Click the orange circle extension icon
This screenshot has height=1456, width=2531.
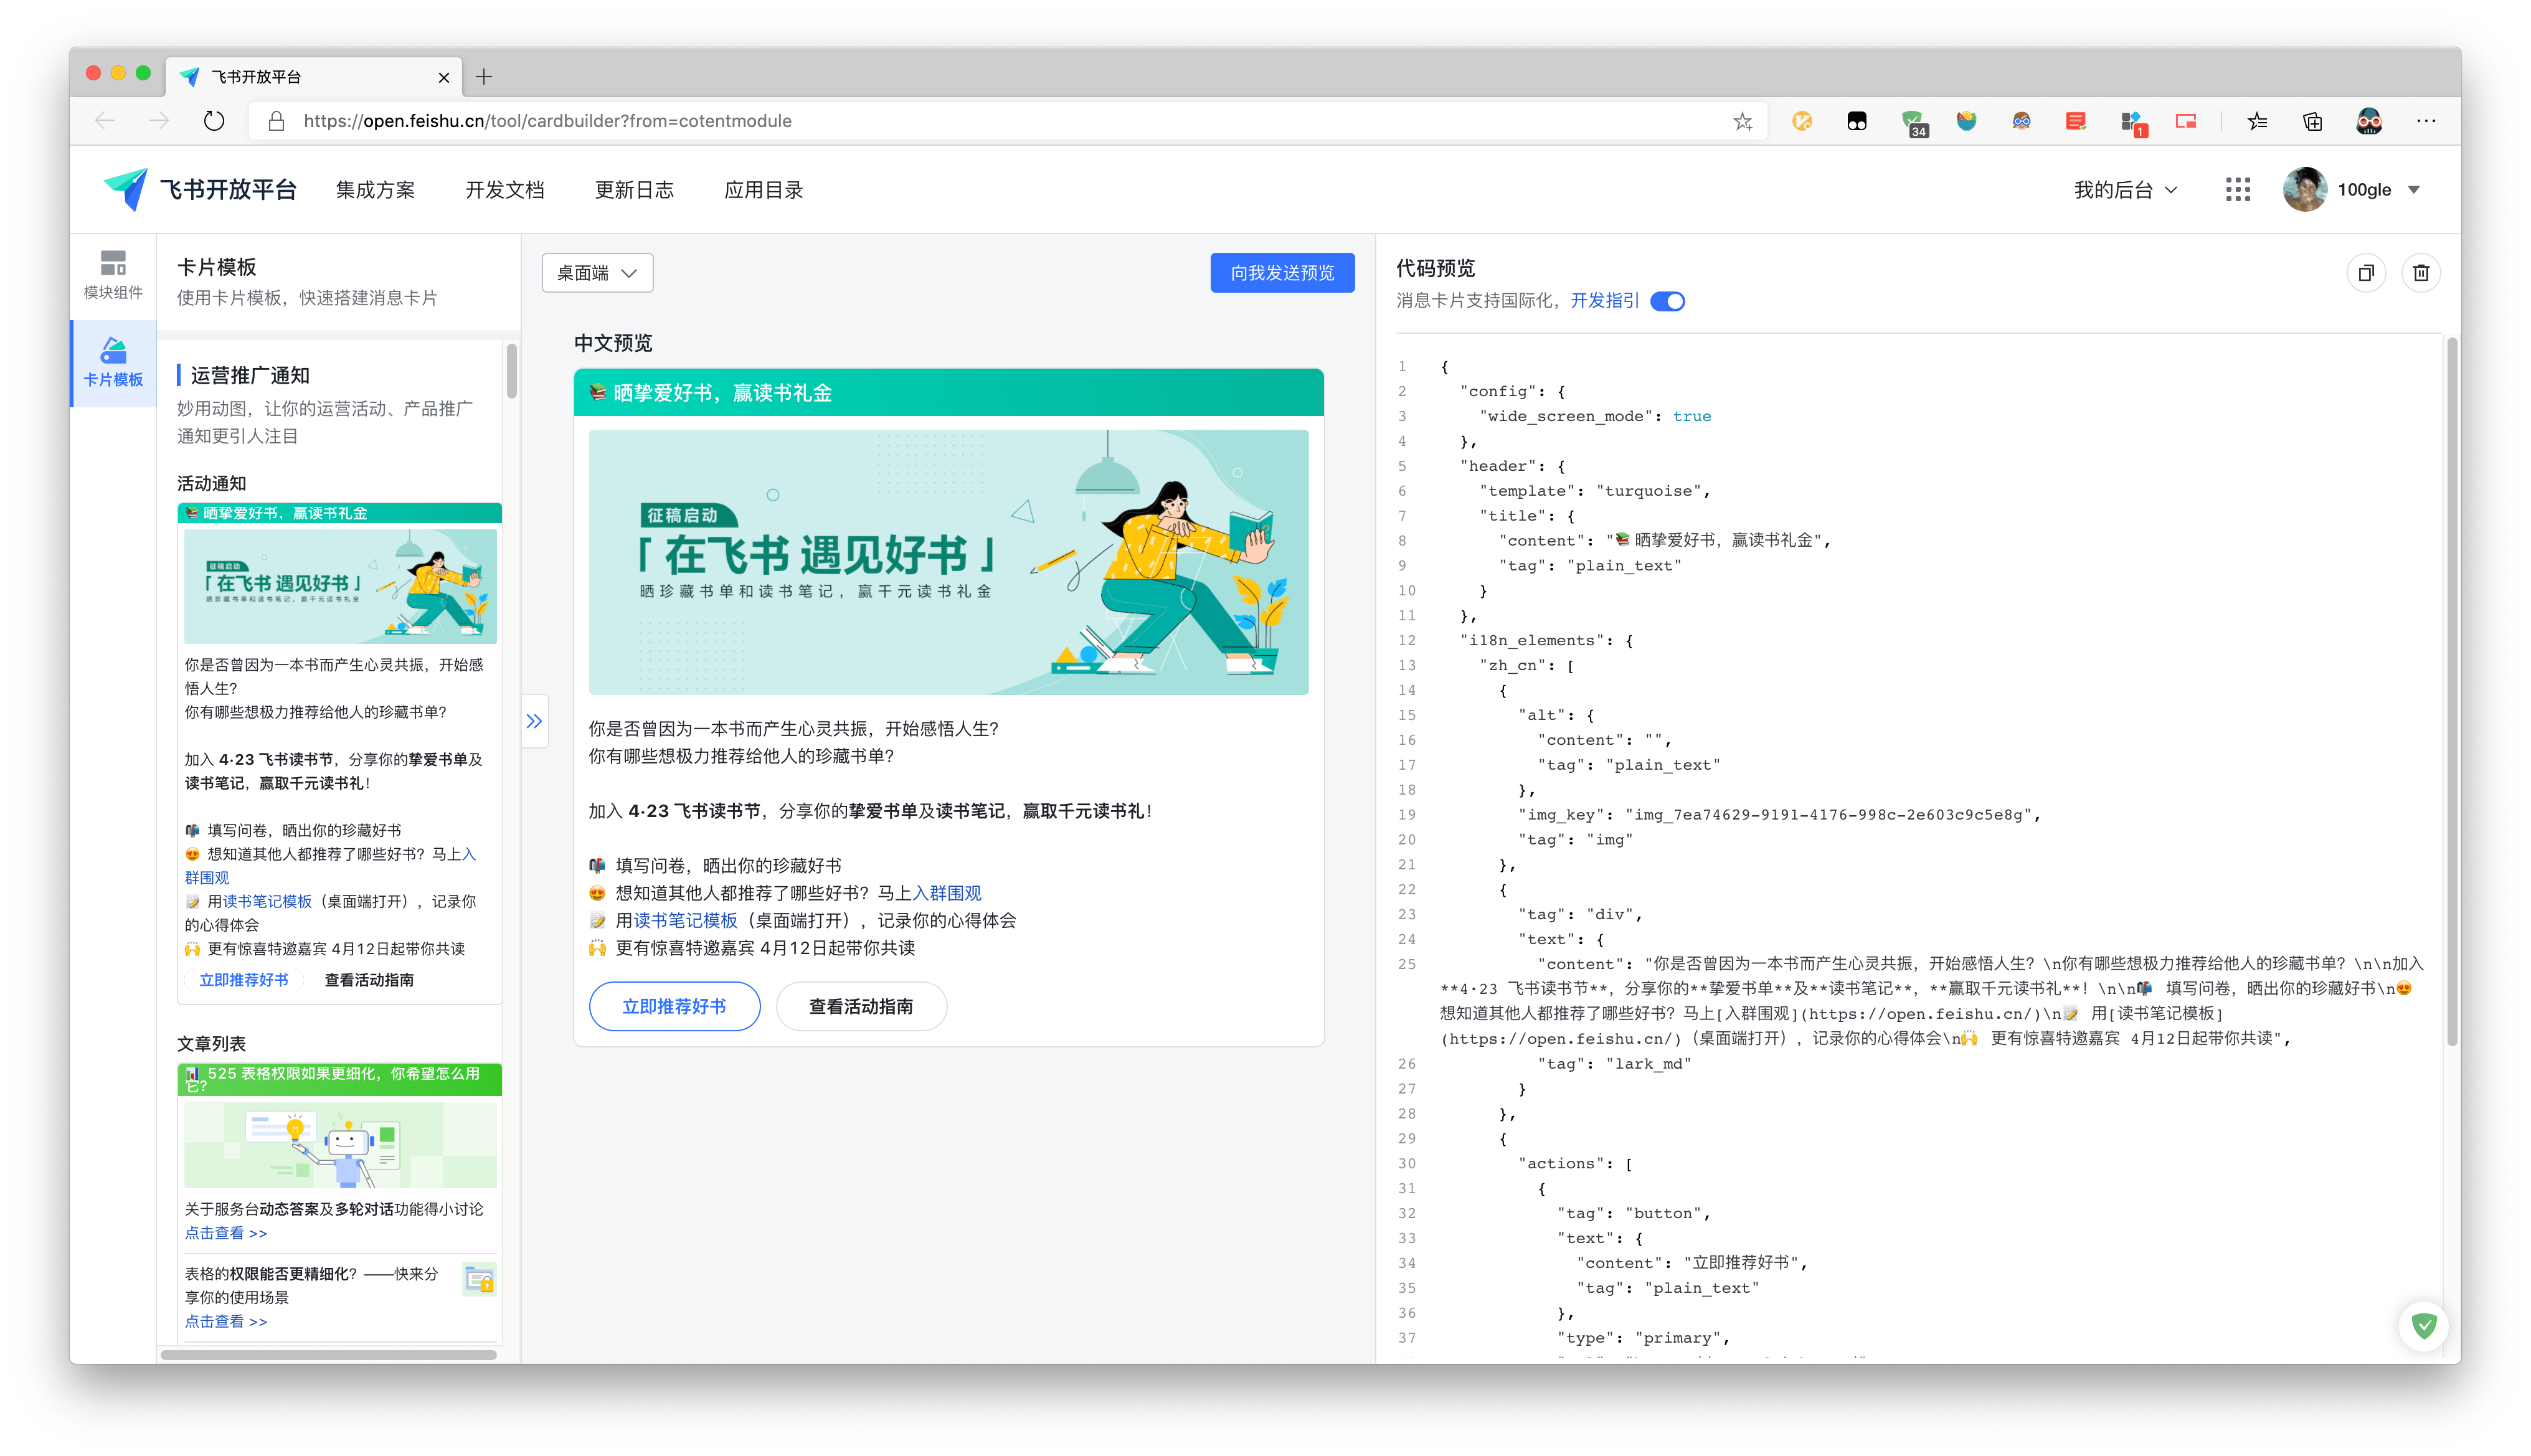[x=1802, y=121]
